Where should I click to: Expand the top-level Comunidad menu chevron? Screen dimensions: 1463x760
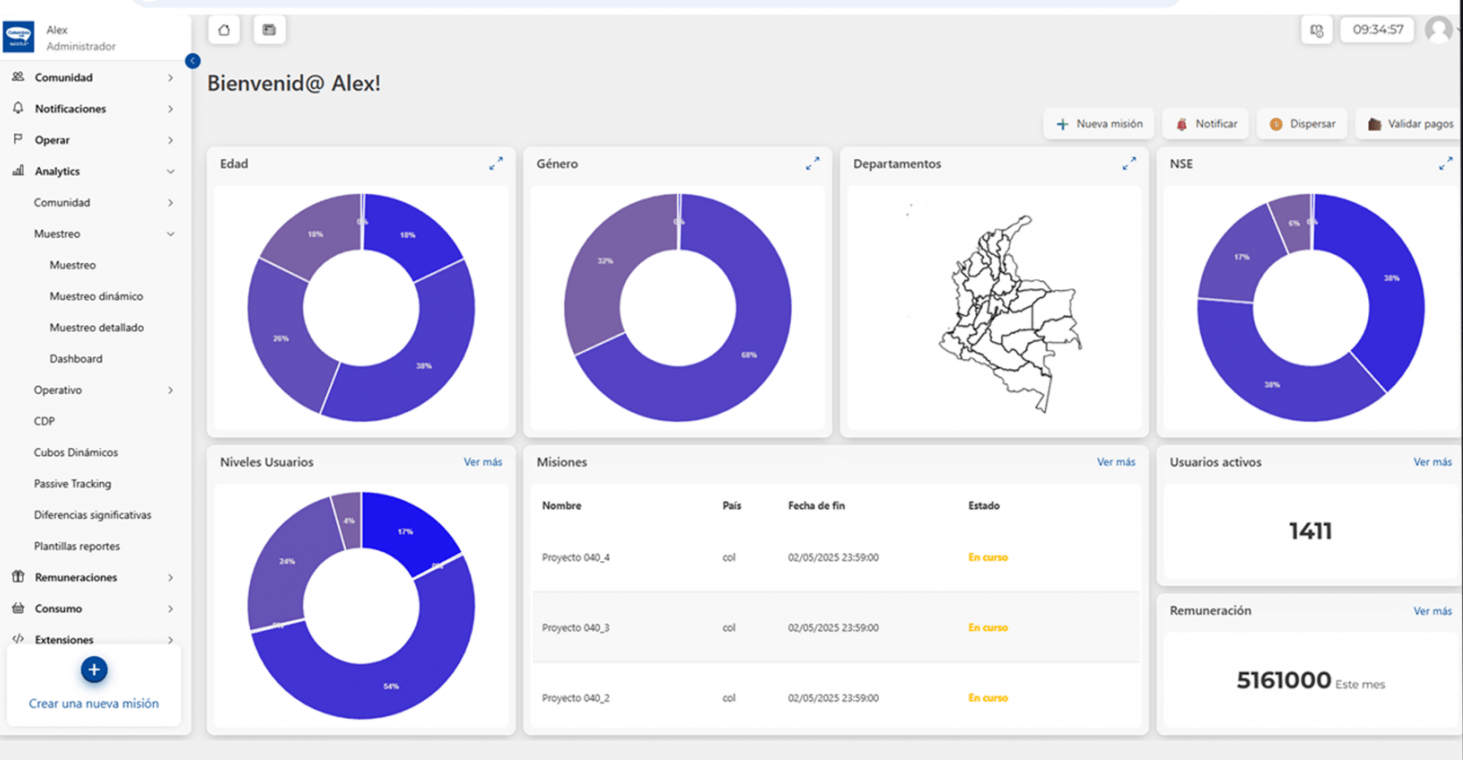(x=170, y=77)
